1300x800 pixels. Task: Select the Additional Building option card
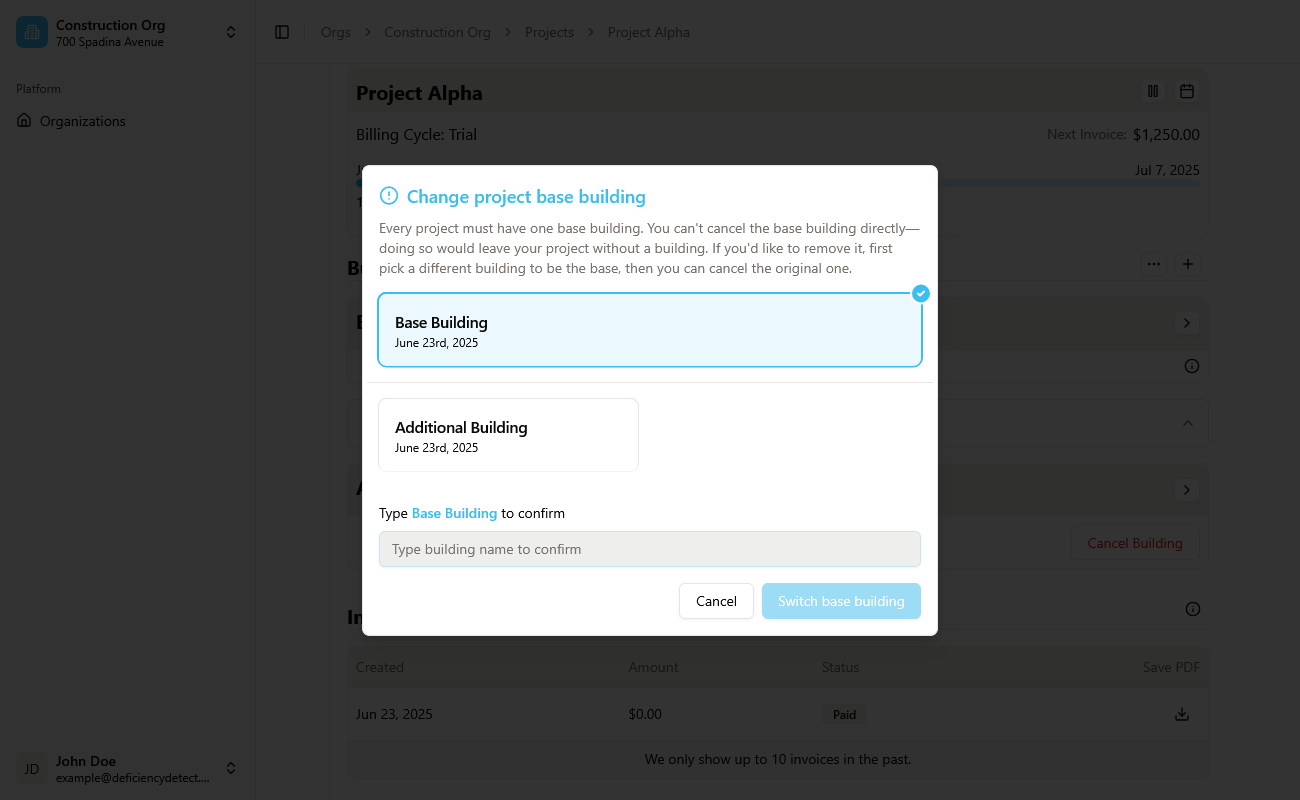pos(508,435)
